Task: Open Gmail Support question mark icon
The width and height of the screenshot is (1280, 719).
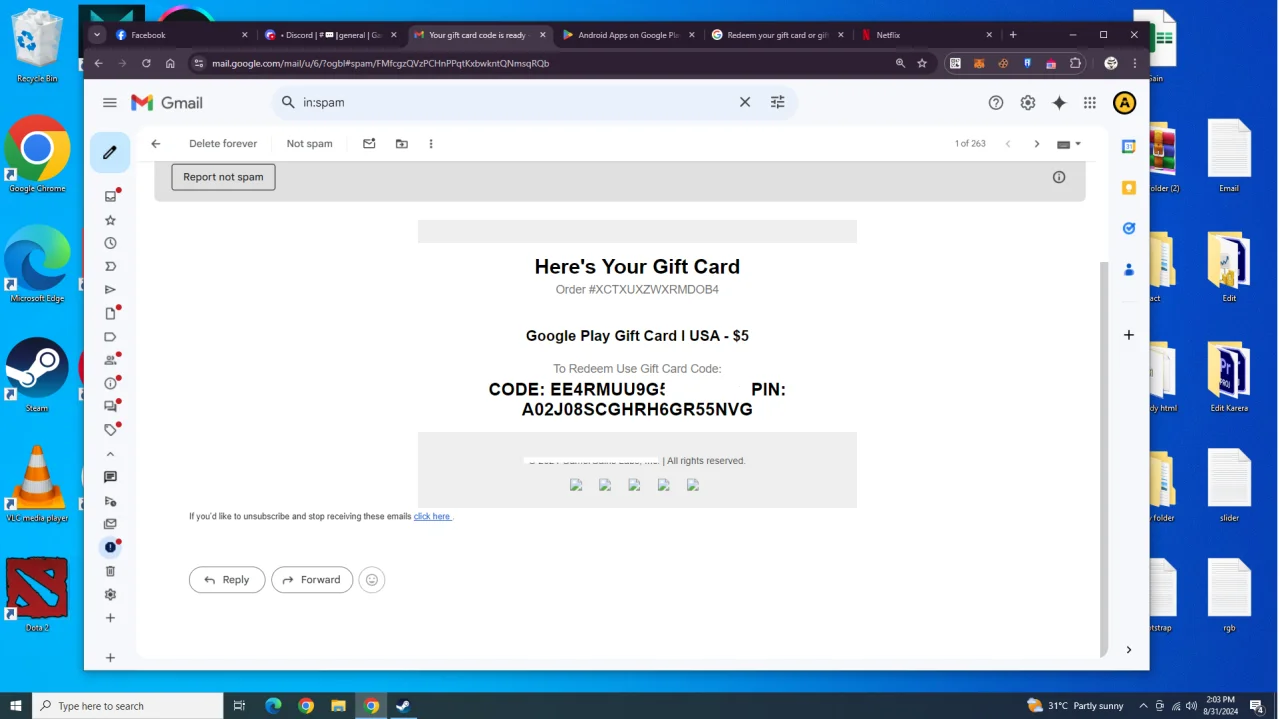Action: tap(996, 102)
